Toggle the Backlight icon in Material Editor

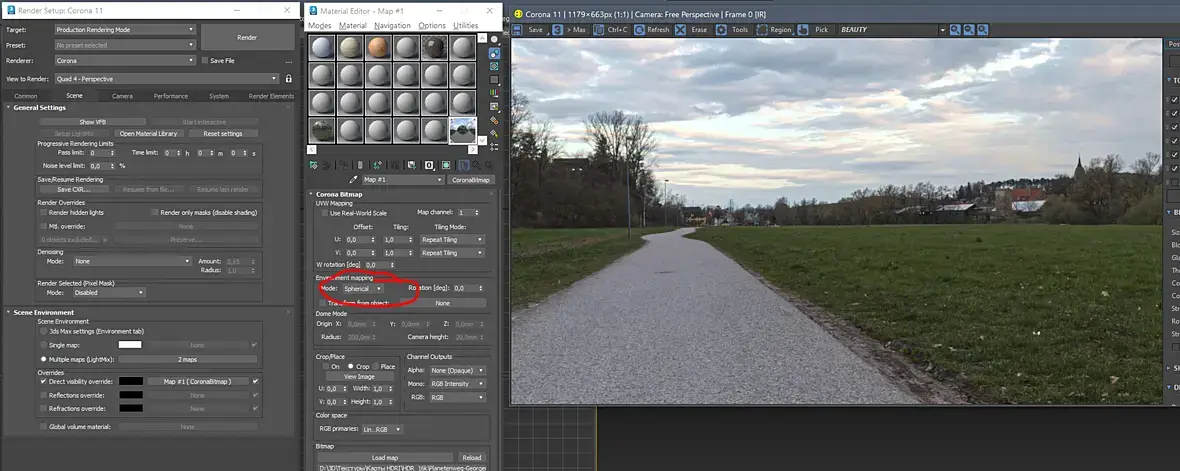pyautogui.click(x=494, y=53)
